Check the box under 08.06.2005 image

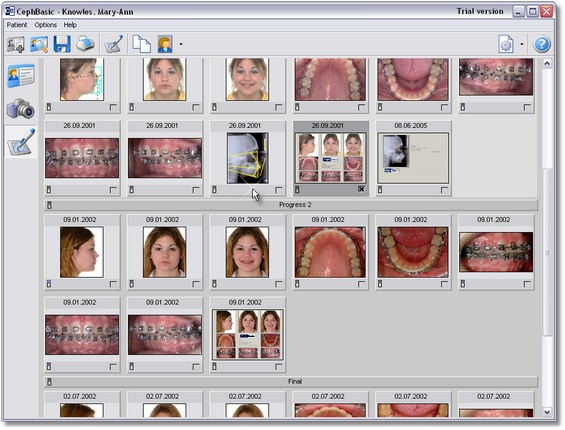[444, 190]
